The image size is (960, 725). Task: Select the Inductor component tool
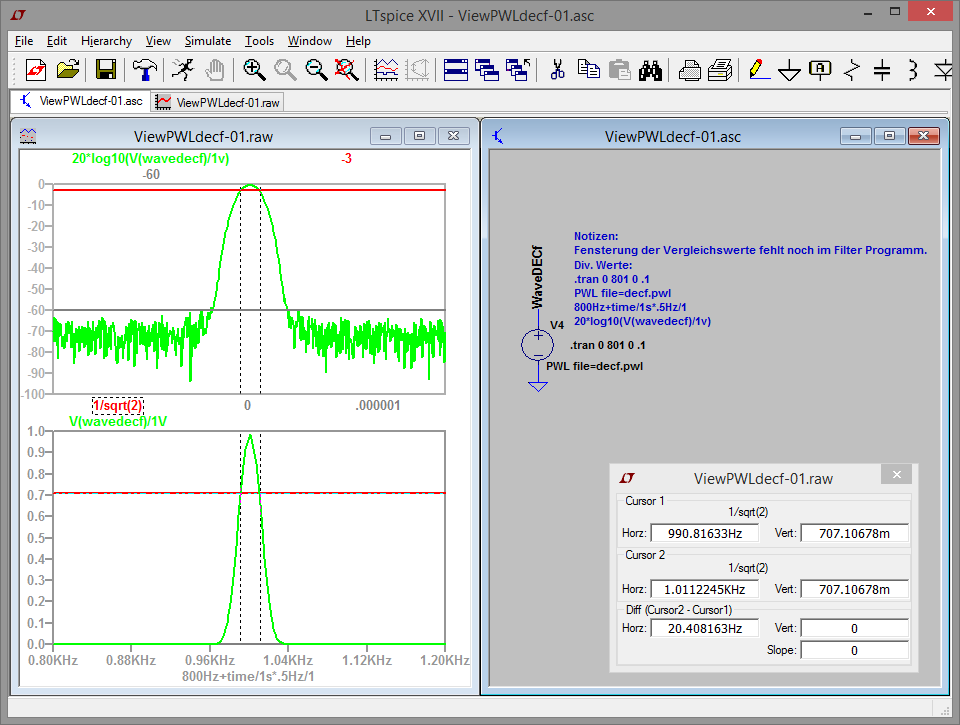click(x=913, y=70)
